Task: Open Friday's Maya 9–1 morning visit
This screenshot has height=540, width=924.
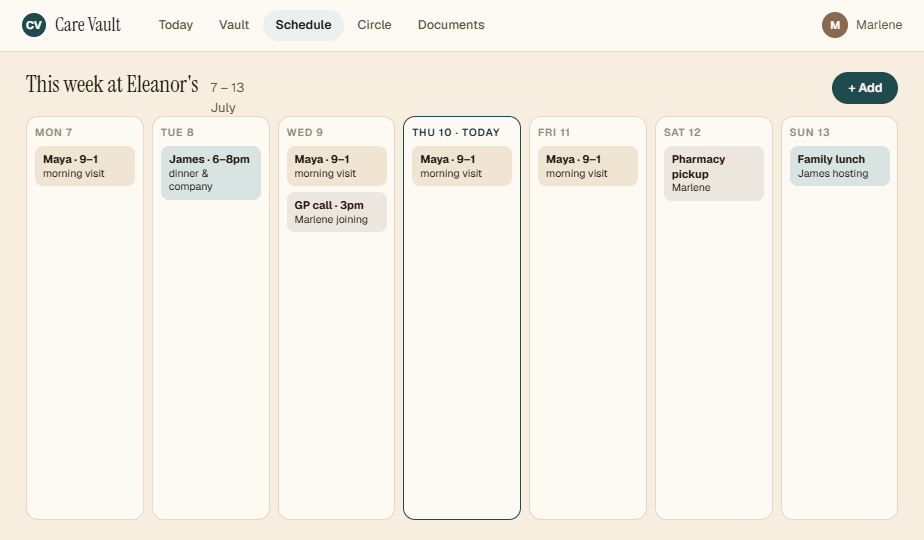Action: [588, 166]
